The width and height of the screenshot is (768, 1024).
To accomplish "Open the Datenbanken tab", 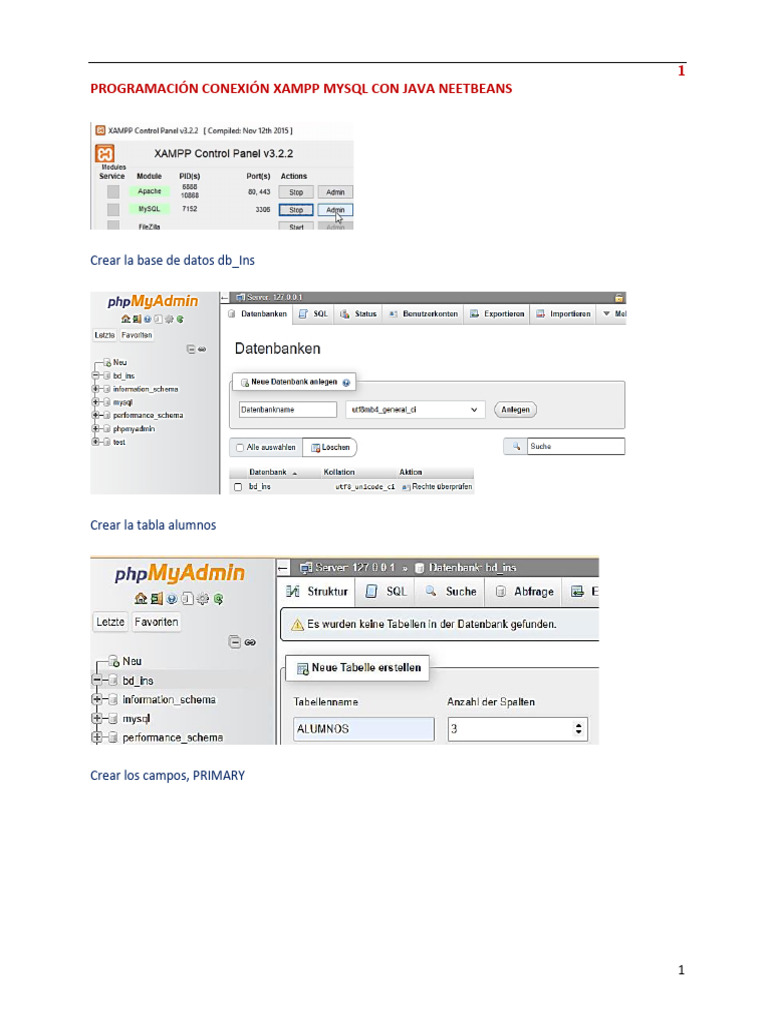I will [258, 314].
